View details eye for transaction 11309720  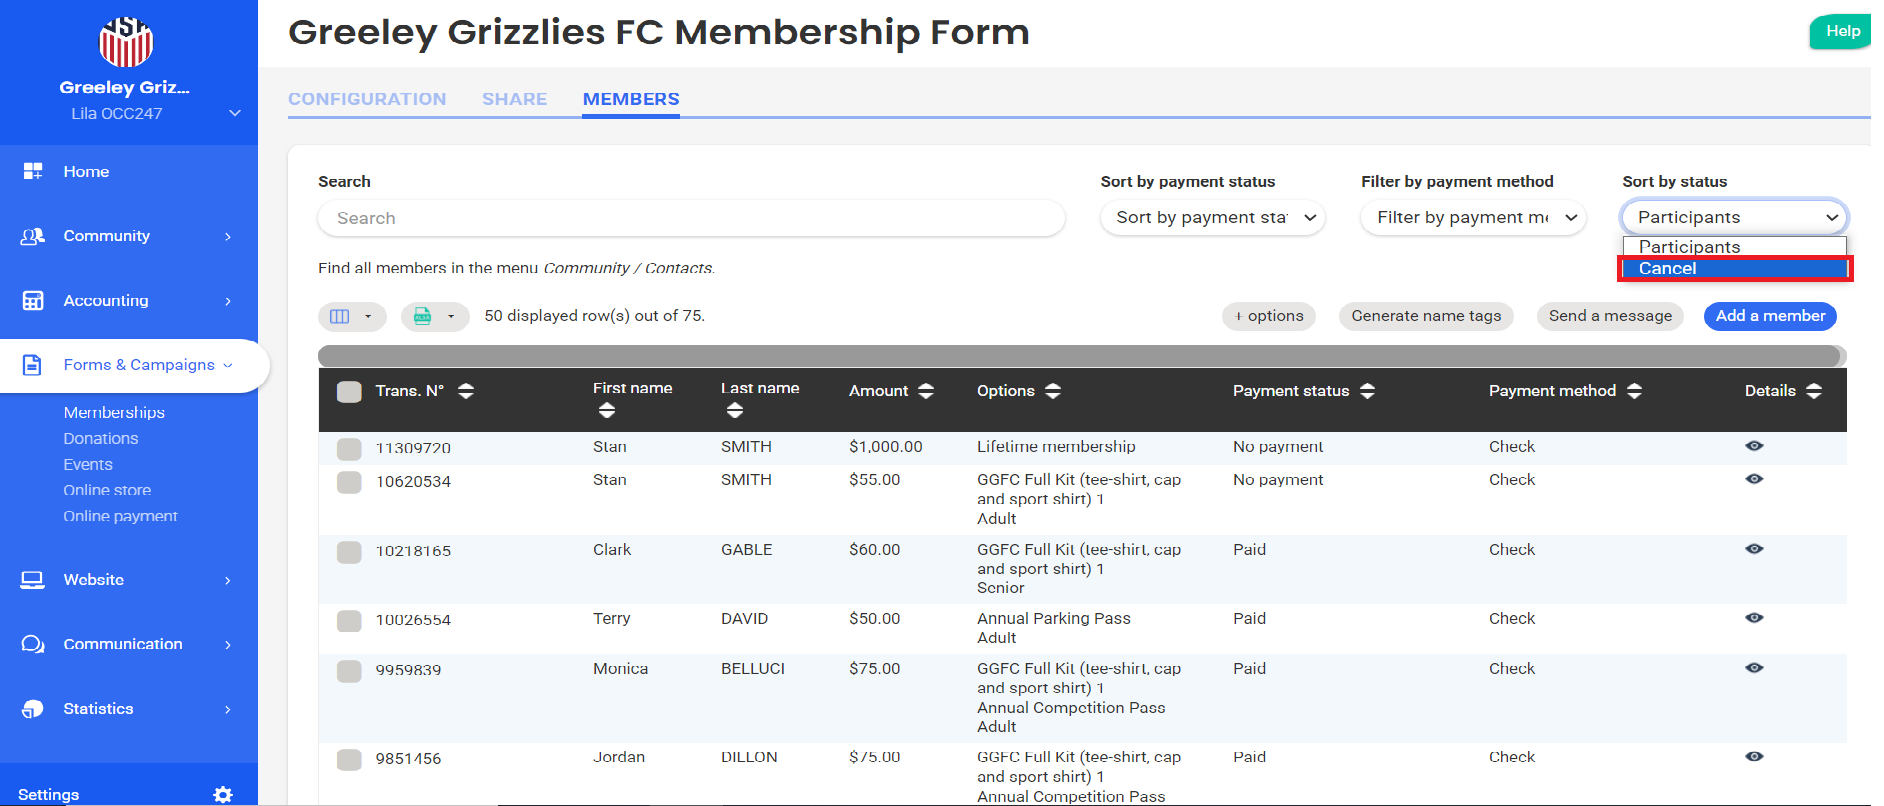click(x=1754, y=446)
